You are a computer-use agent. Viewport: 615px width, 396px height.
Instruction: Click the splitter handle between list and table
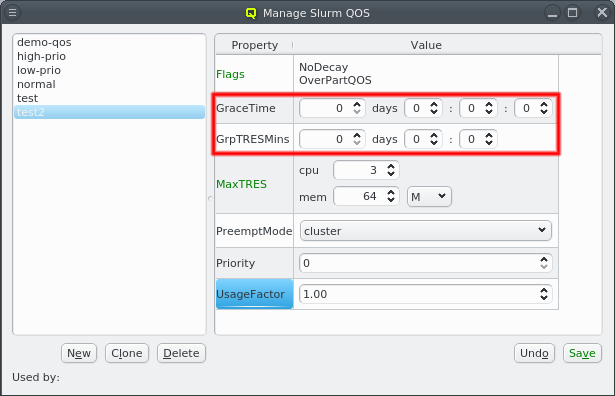click(x=210, y=198)
